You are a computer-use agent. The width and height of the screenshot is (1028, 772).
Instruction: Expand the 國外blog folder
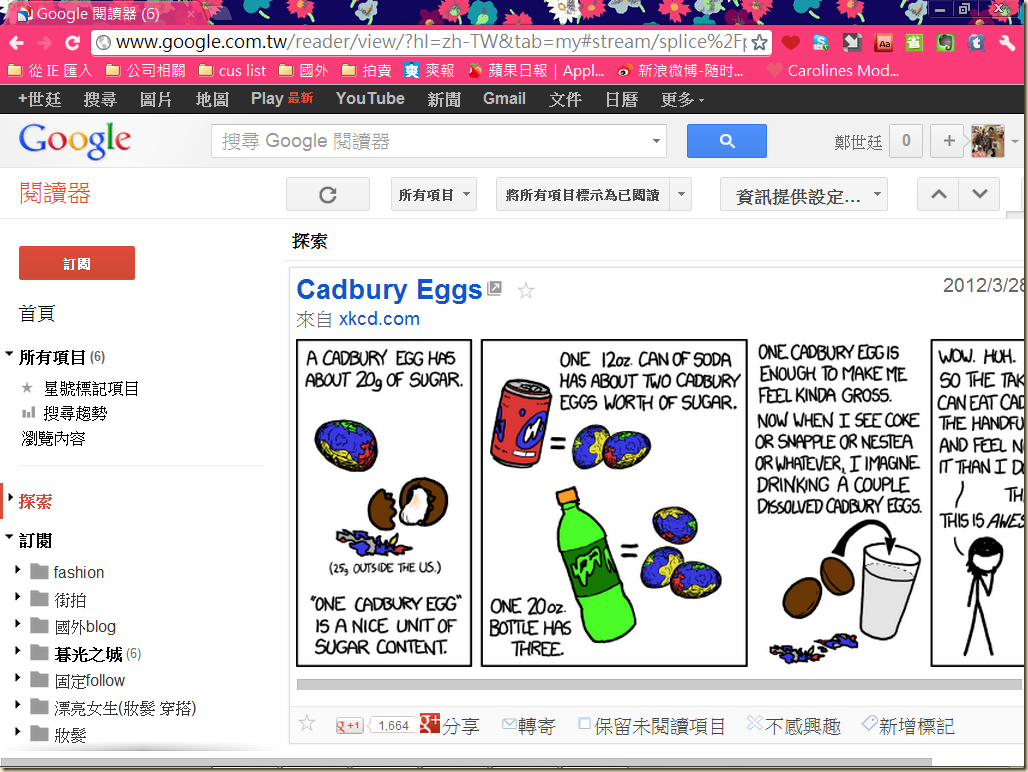tap(18, 624)
